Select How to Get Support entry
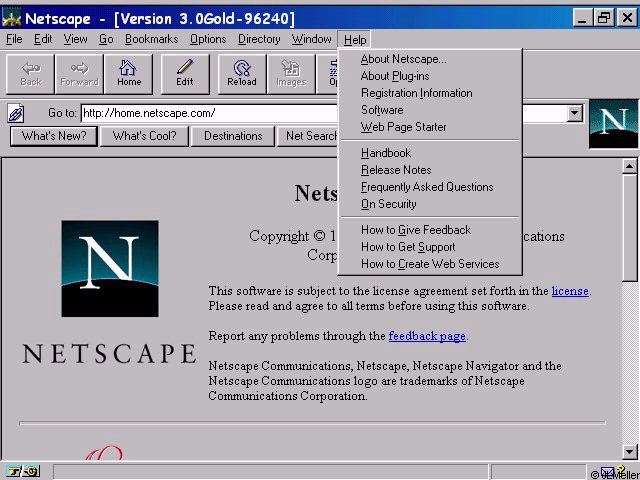The width and height of the screenshot is (640, 480). point(430,247)
